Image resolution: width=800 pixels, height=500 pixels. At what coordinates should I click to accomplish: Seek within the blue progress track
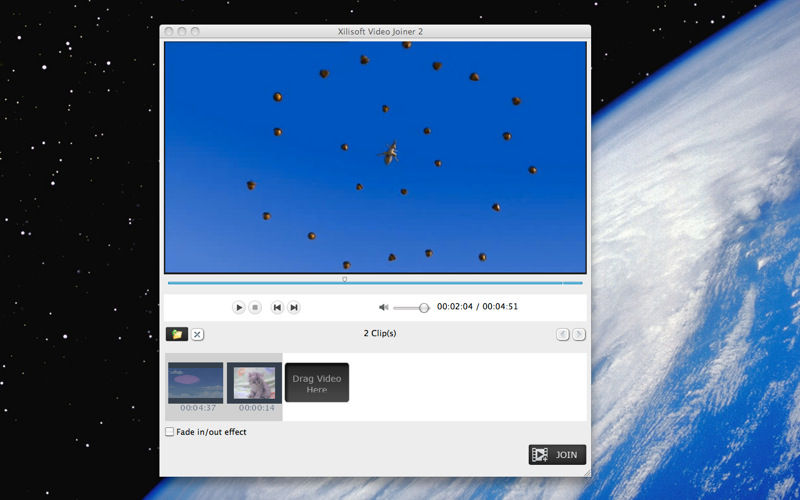click(x=375, y=283)
